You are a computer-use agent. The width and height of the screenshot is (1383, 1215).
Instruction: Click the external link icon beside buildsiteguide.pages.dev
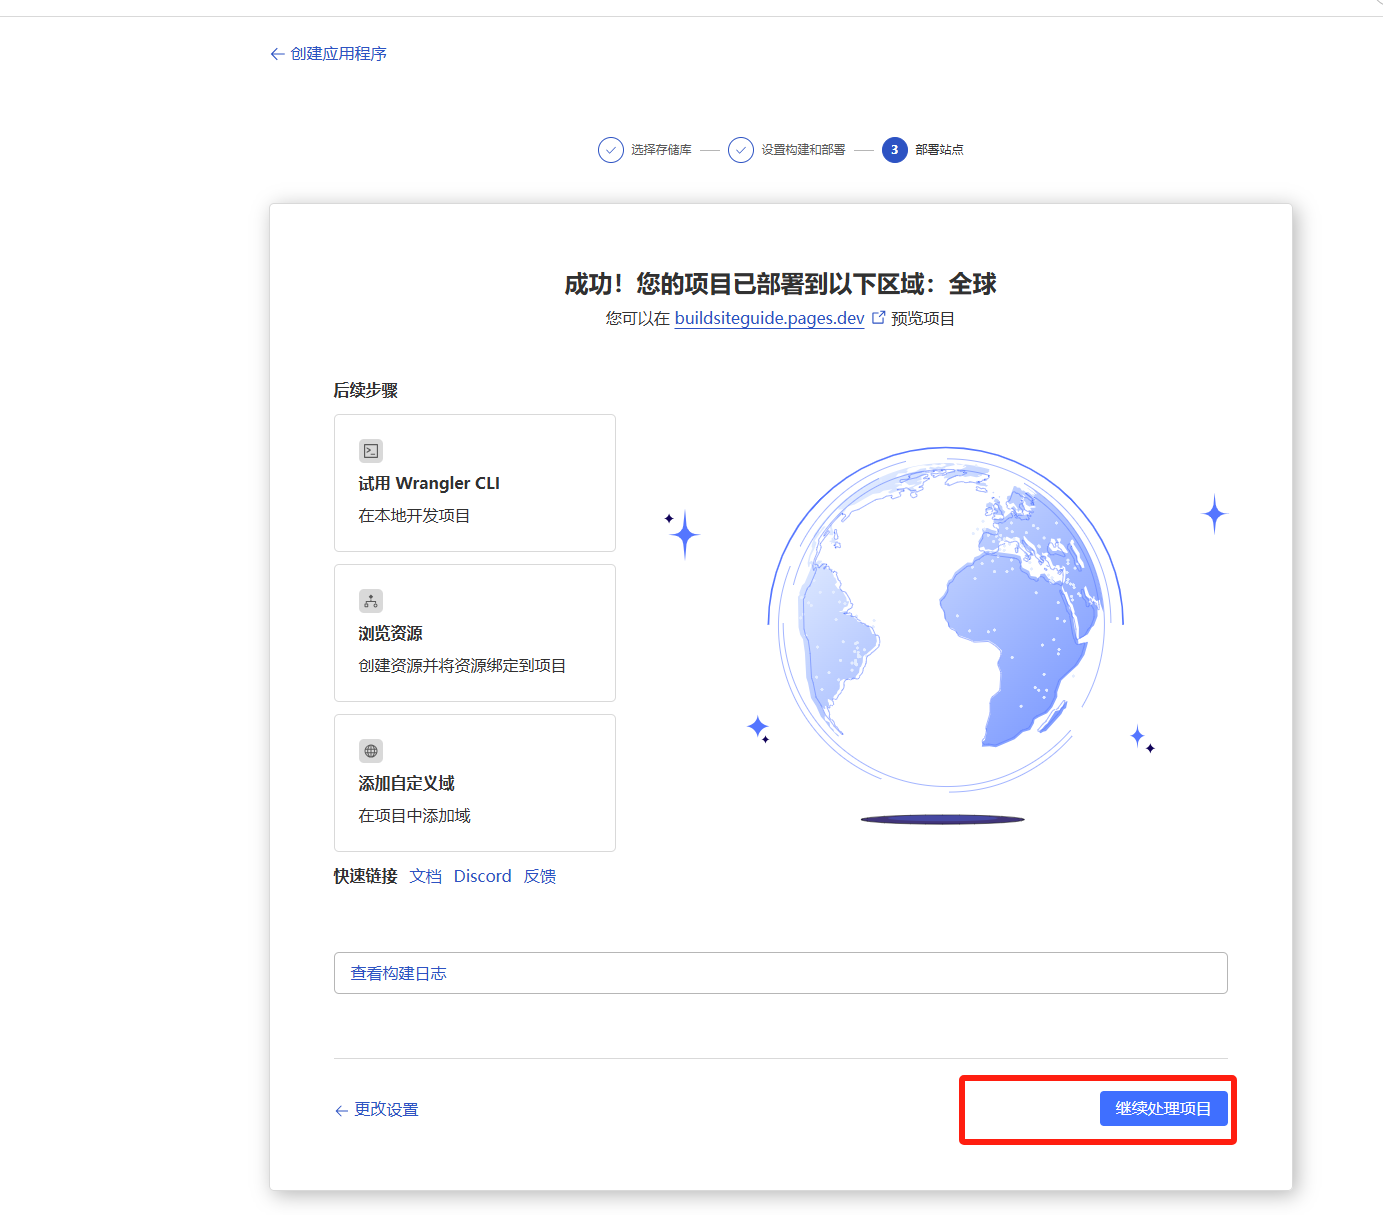878,316
